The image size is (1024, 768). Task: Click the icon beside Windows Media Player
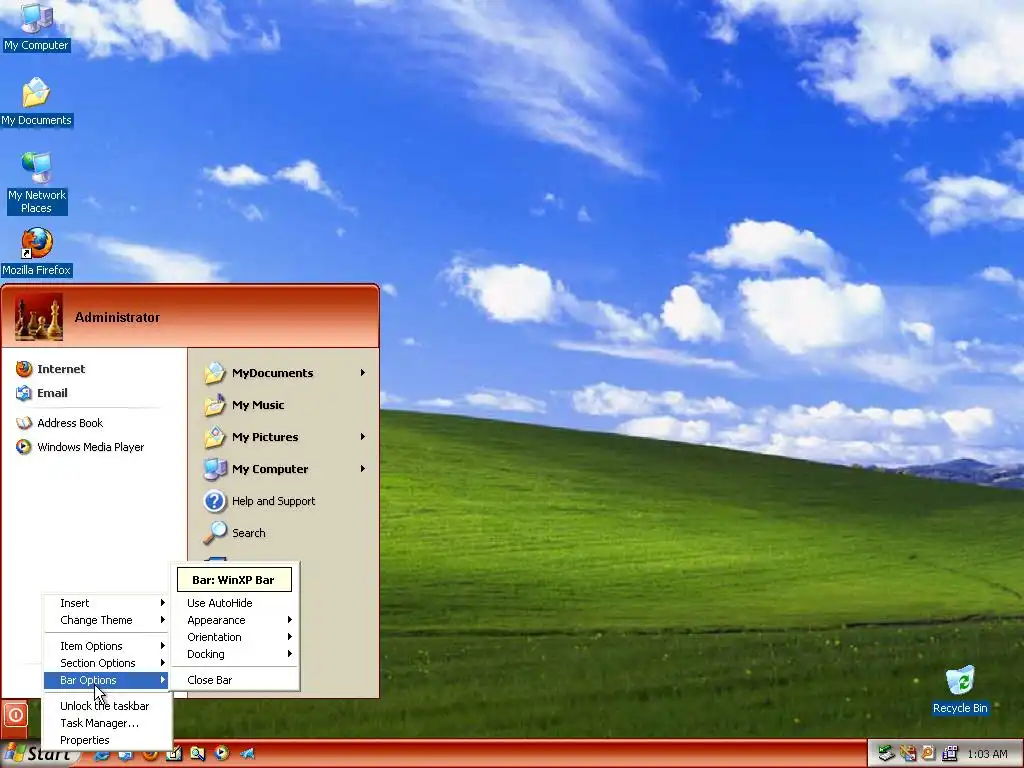tap(24, 447)
